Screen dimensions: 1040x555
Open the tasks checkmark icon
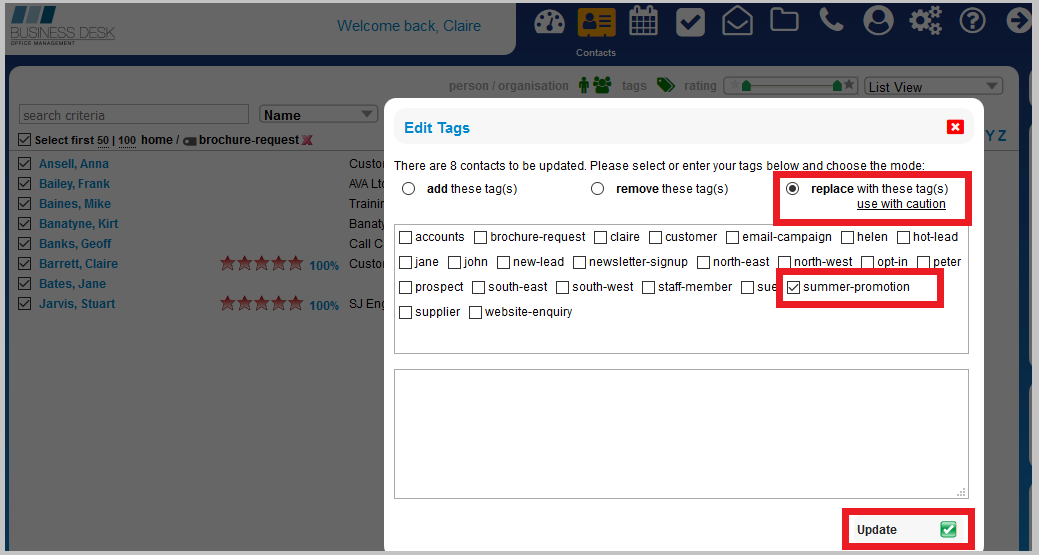coord(690,23)
